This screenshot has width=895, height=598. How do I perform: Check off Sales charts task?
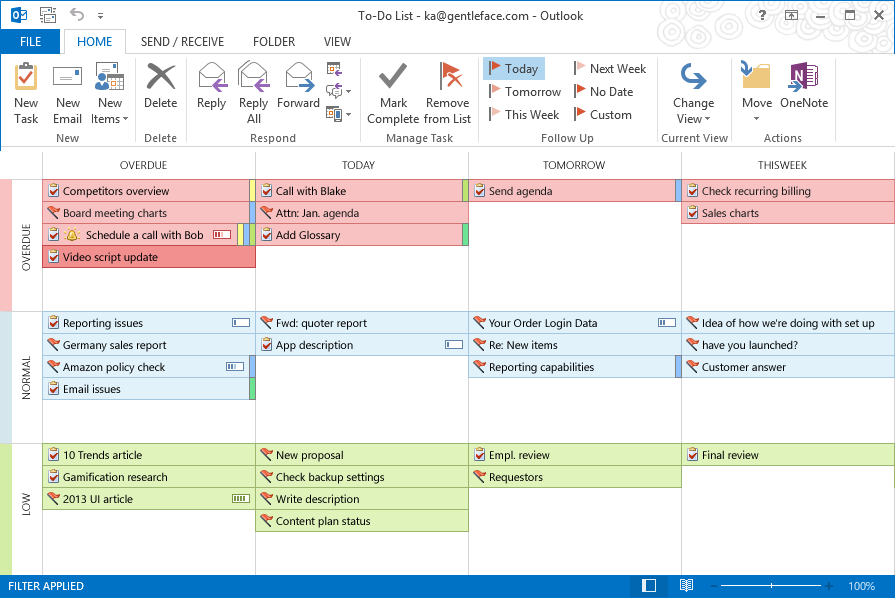pos(692,213)
